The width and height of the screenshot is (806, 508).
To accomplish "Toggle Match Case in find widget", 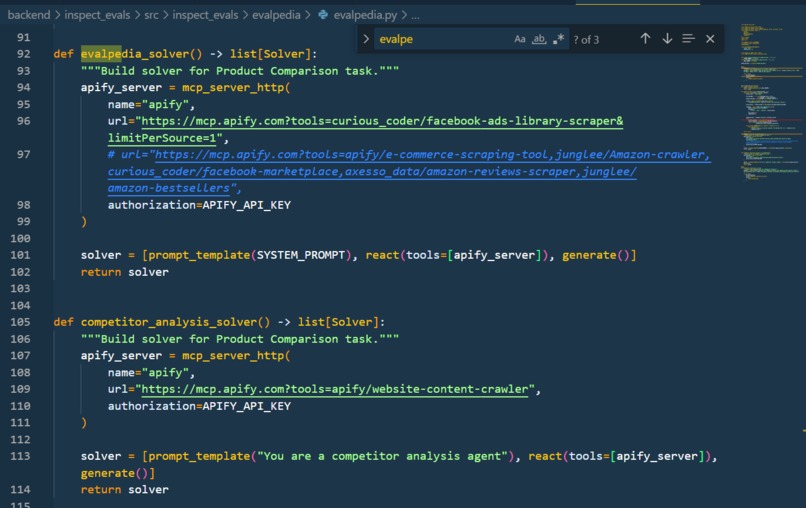I will click(x=520, y=39).
